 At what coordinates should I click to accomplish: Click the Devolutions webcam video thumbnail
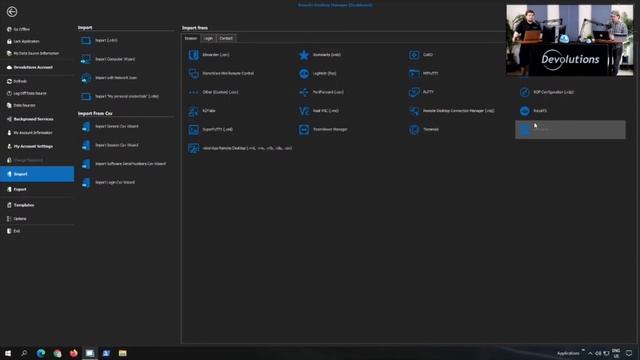570,40
